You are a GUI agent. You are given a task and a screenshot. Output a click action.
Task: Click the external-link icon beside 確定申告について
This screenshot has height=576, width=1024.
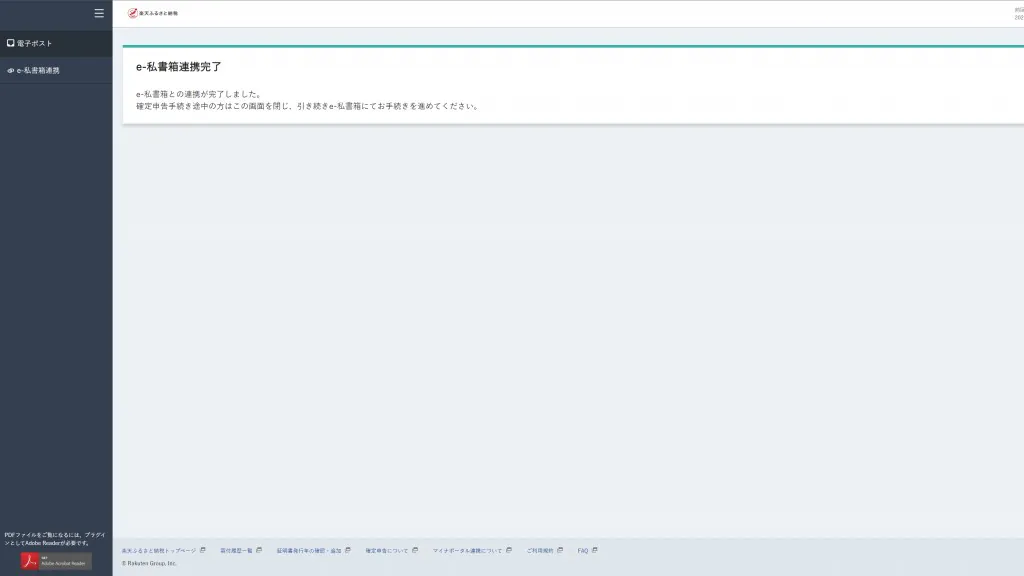tap(414, 550)
